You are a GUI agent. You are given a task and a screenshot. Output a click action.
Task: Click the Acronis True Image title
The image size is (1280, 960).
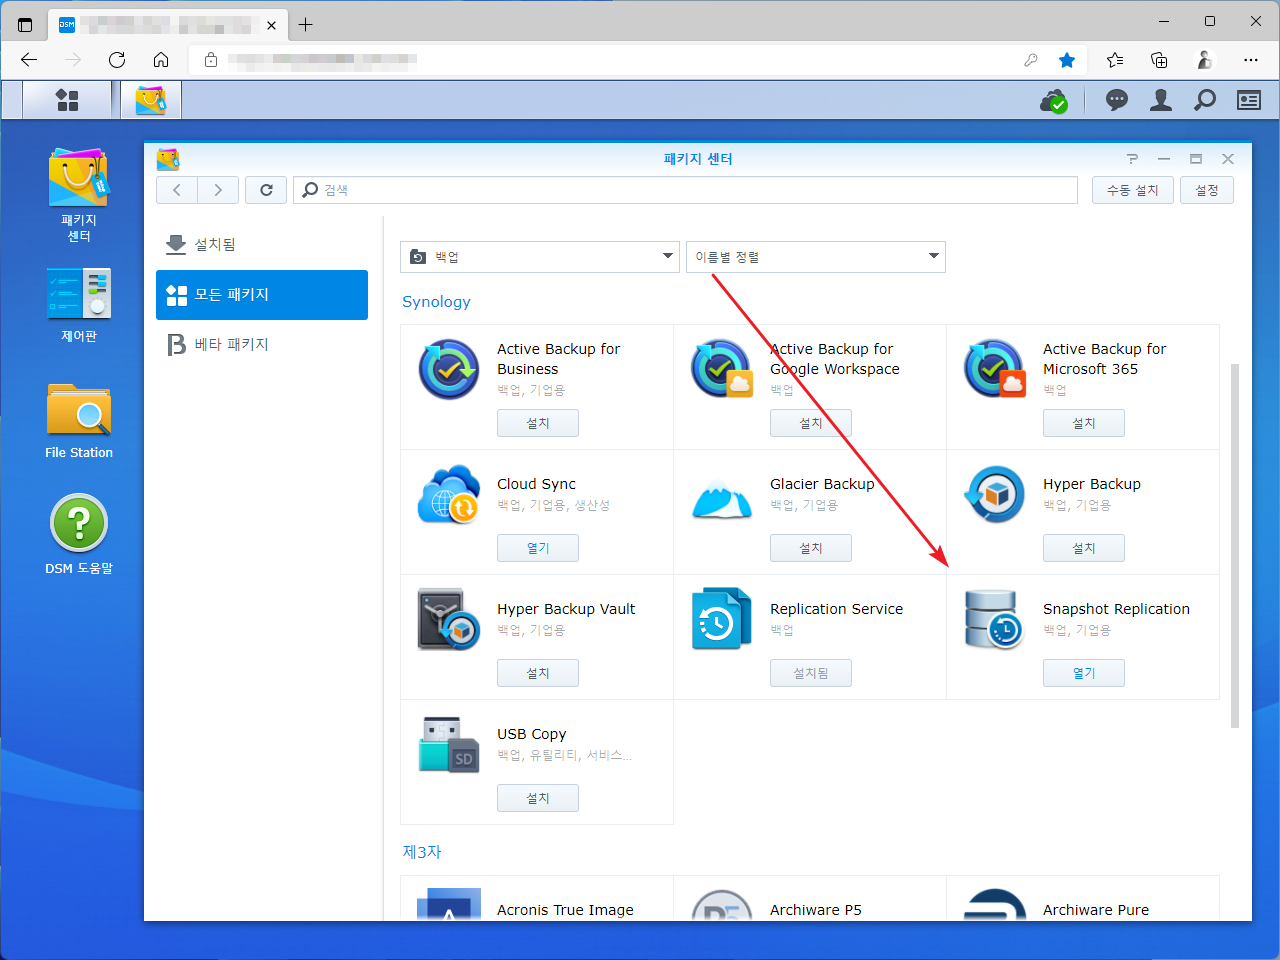[565, 910]
